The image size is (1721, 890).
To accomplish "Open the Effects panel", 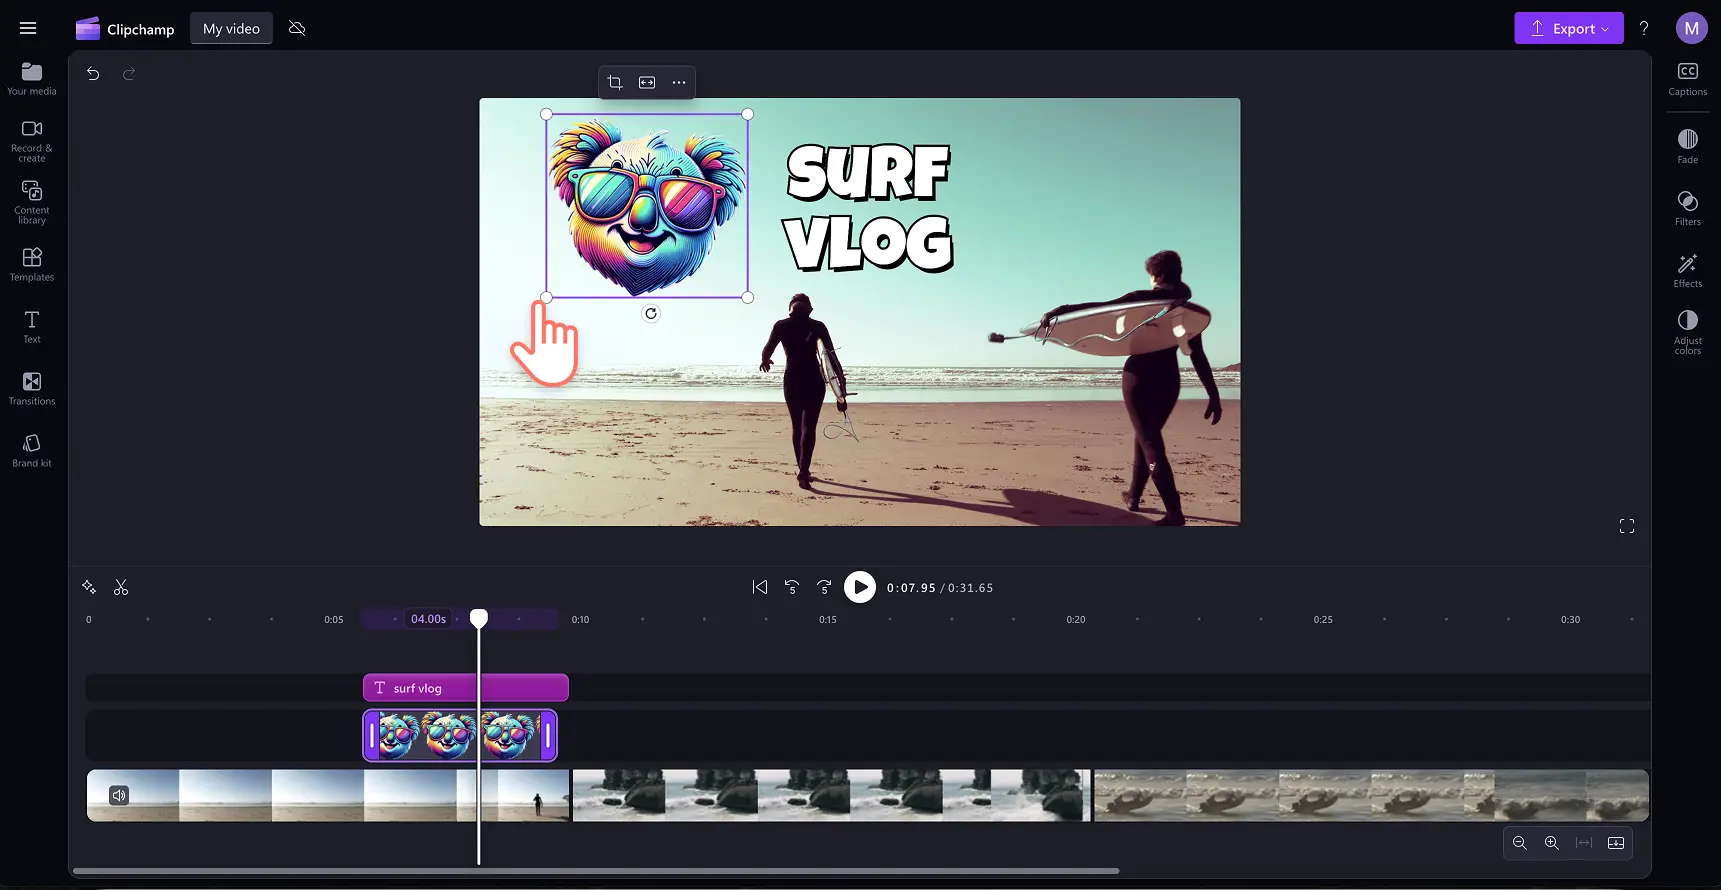I will click(x=1687, y=270).
